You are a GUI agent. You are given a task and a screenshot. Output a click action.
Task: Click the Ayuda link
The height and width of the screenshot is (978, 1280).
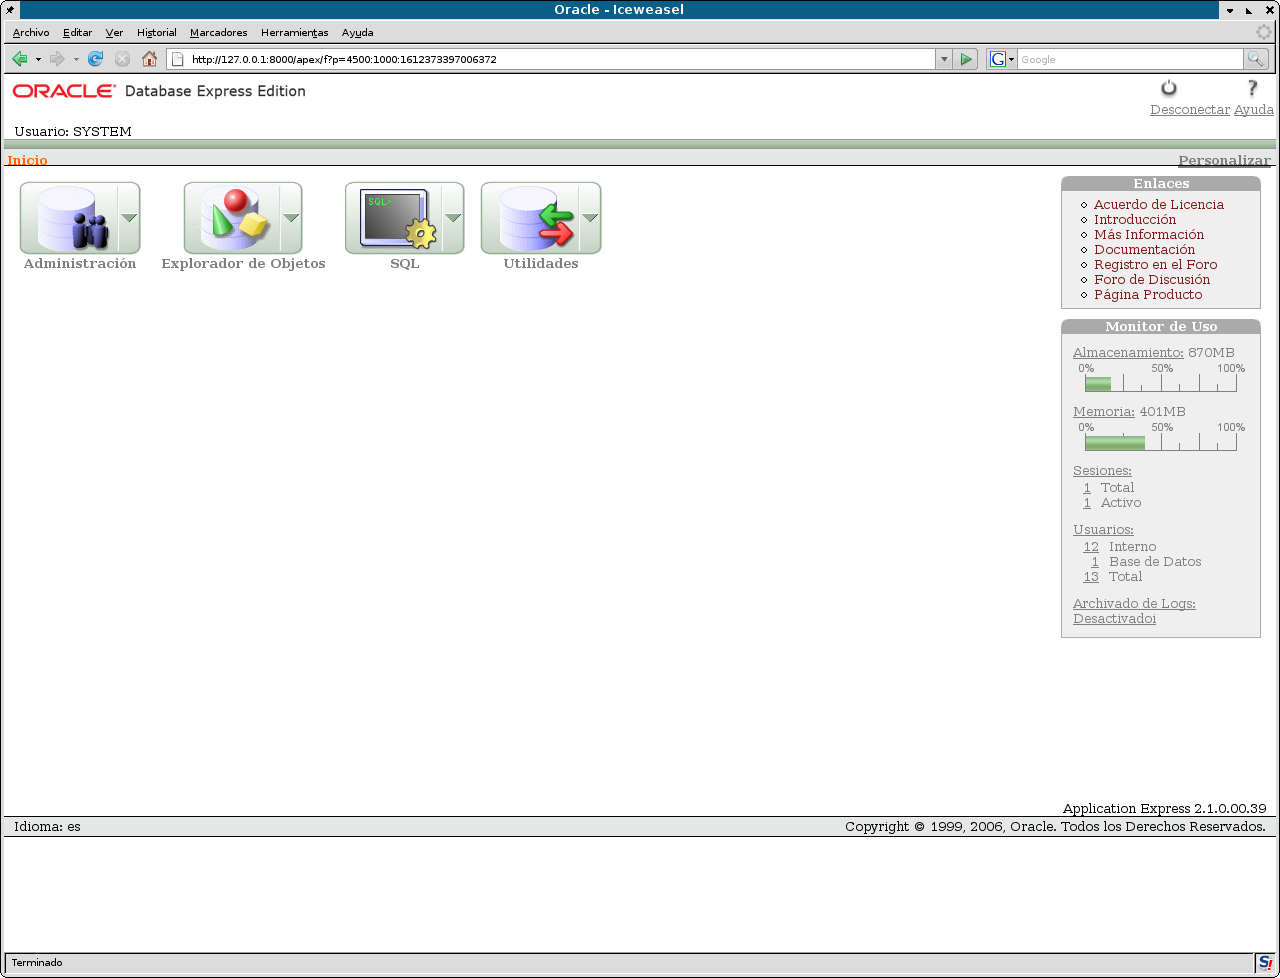point(1254,110)
